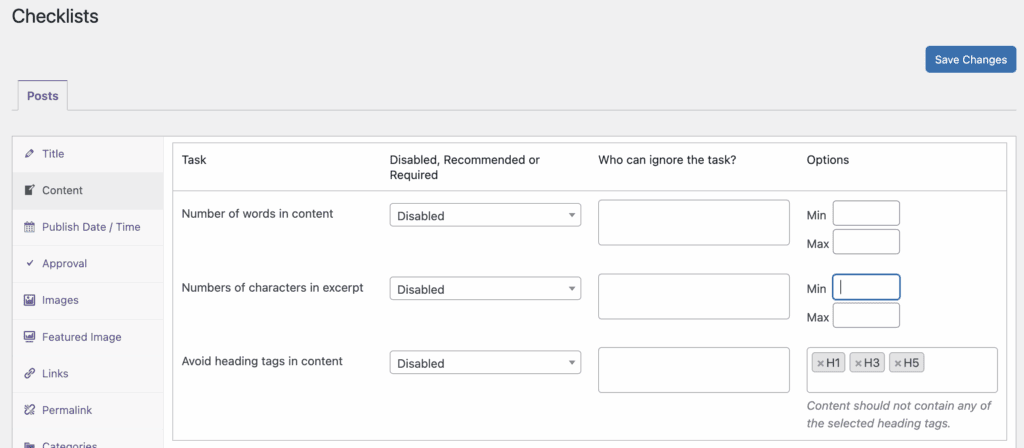Switch to the Posts tab
1024x448 pixels.
point(42,95)
